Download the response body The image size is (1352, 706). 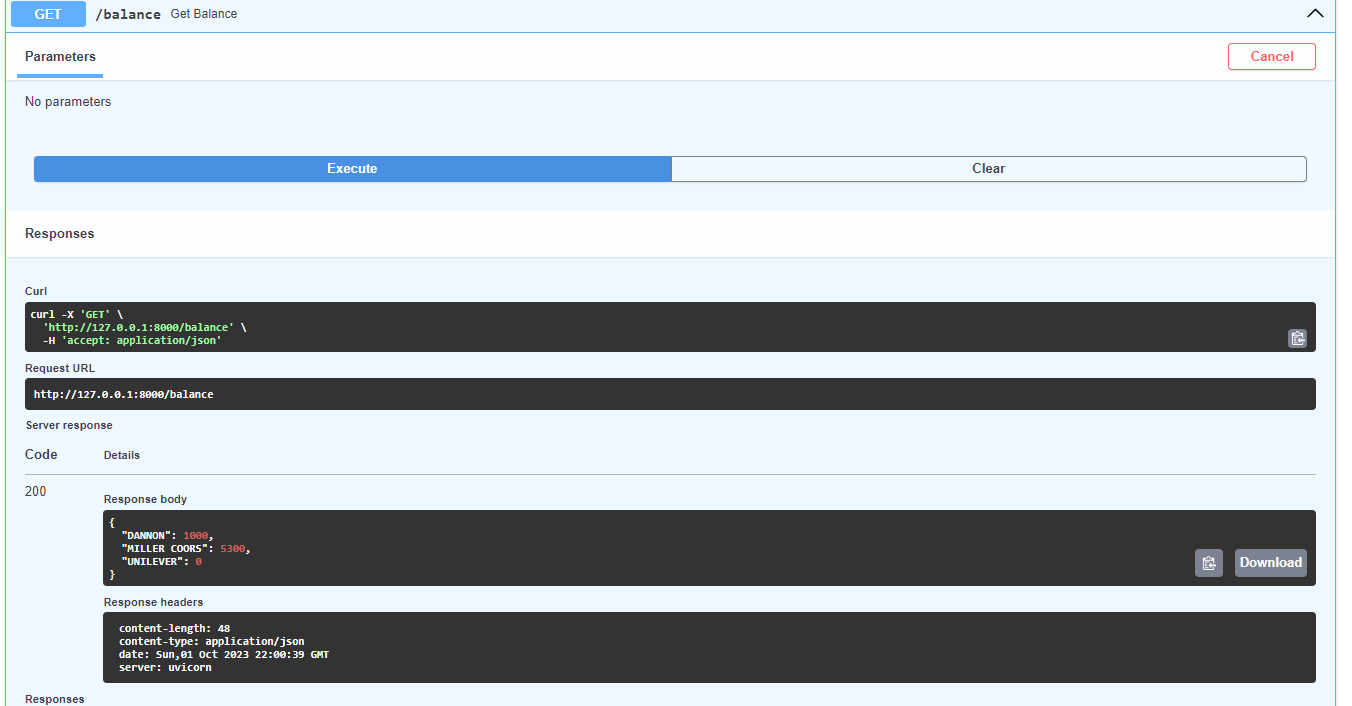tap(1270, 562)
